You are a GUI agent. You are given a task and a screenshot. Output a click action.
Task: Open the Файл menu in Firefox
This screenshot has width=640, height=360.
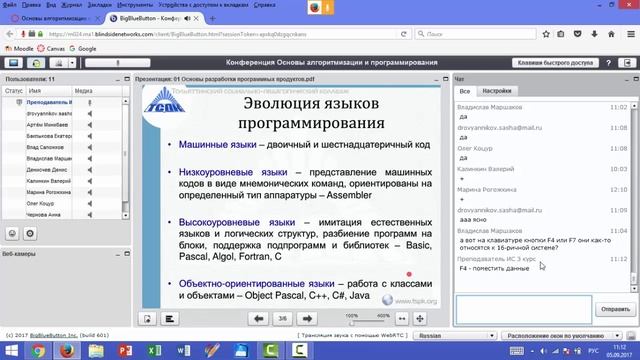[9, 5]
